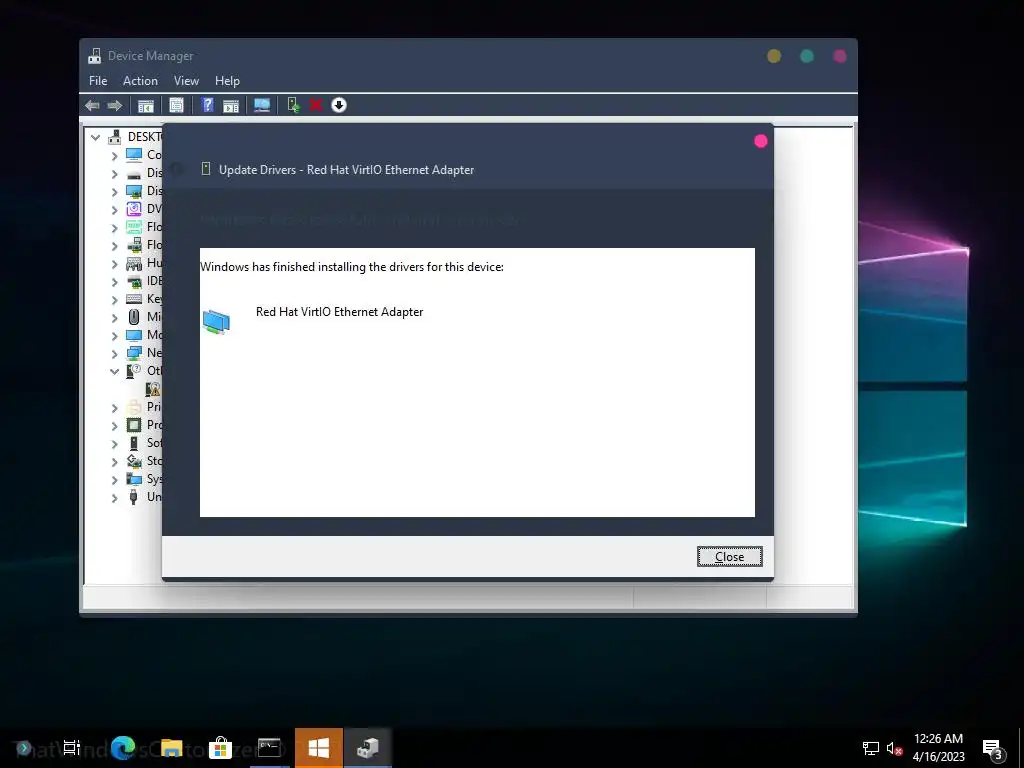Click the update device driver toolbar icon

pos(293,105)
